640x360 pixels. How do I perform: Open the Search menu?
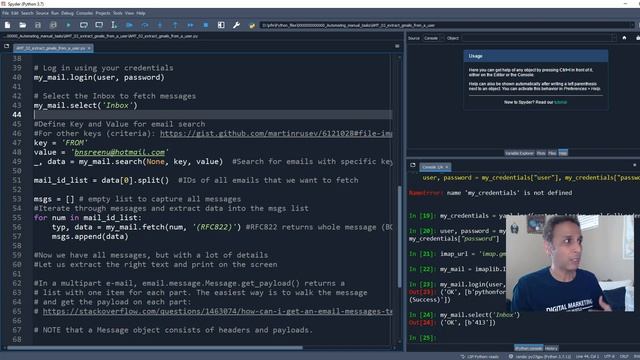[x=27, y=13]
